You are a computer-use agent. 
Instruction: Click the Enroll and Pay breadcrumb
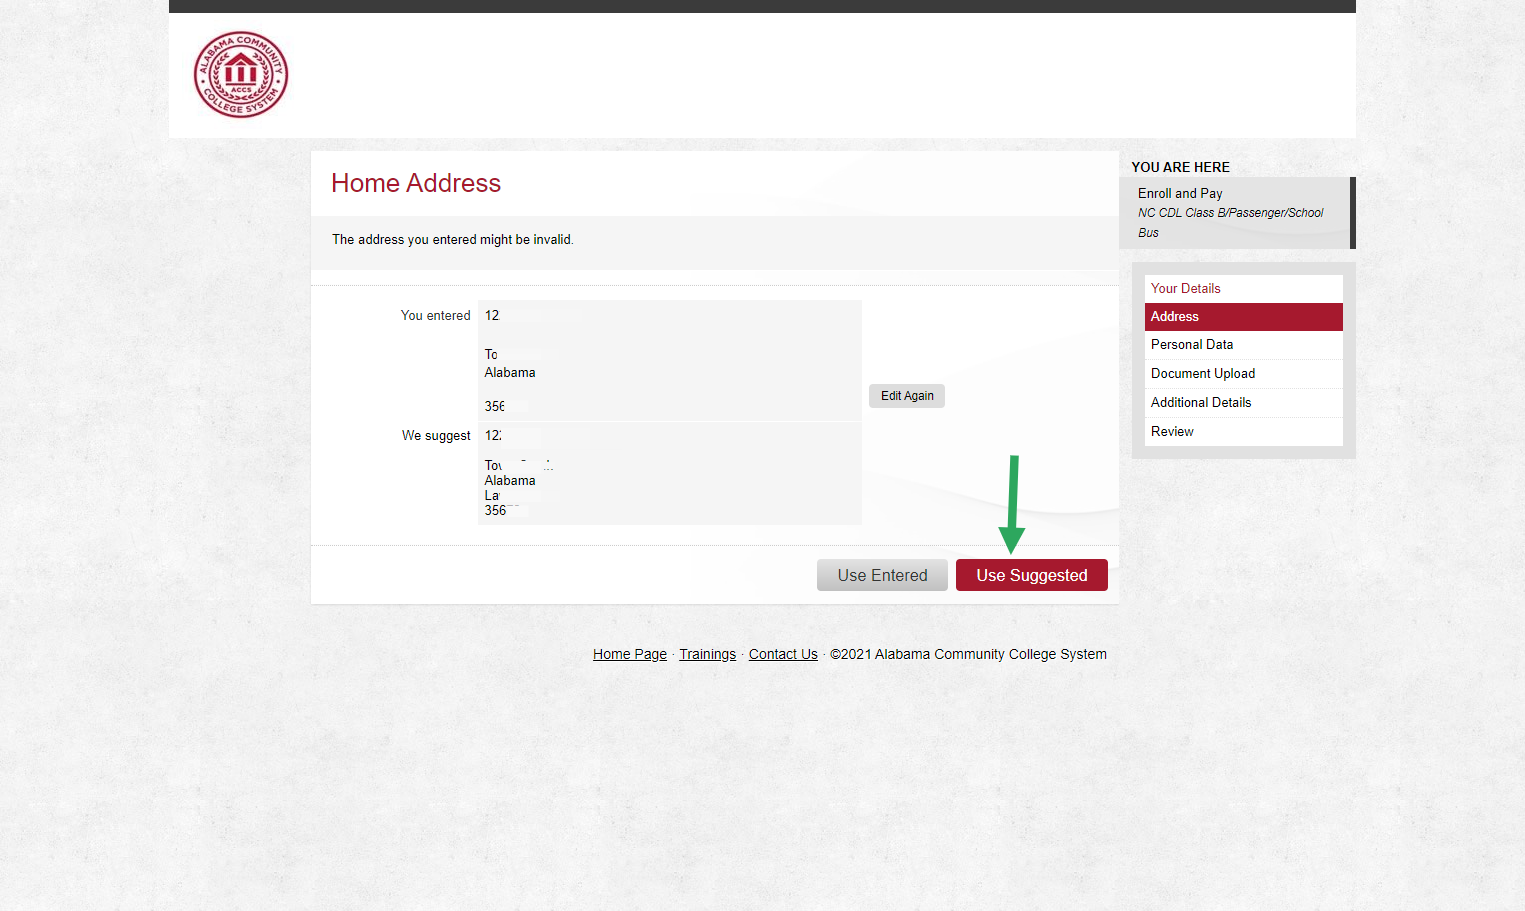(x=1180, y=193)
